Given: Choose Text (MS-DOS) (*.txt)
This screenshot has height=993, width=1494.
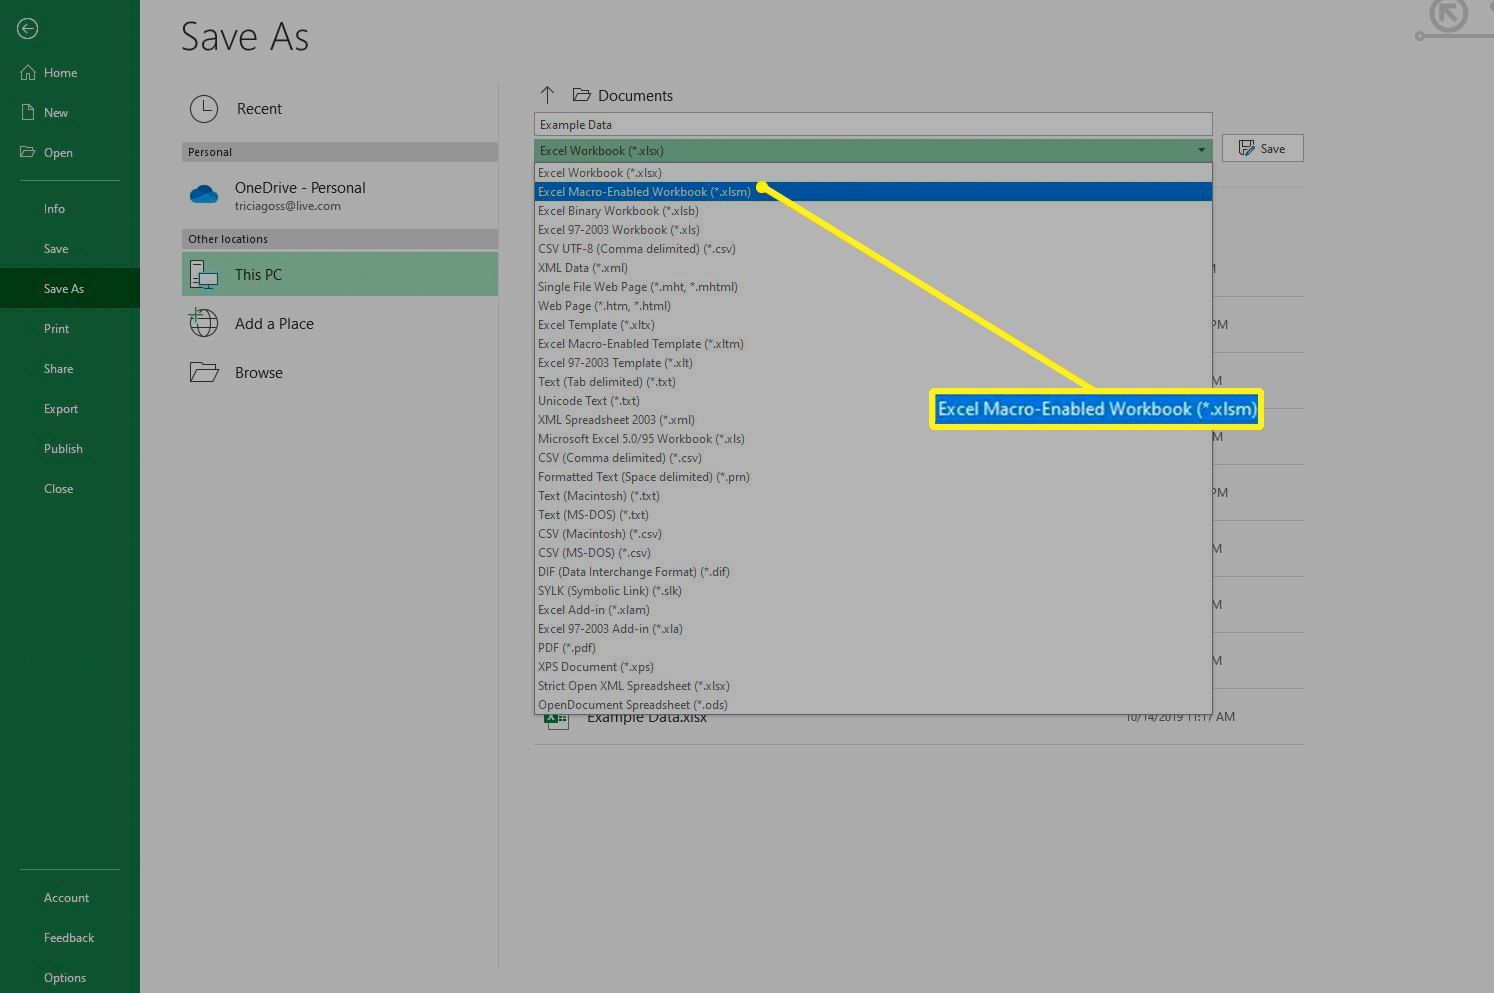Looking at the screenshot, I should 873,515.
